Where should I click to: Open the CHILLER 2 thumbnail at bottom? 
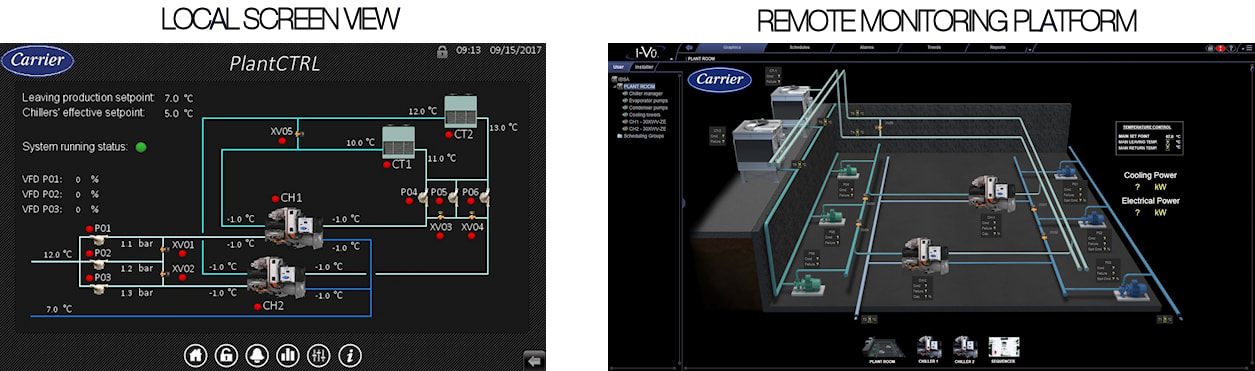pyautogui.click(x=965, y=349)
